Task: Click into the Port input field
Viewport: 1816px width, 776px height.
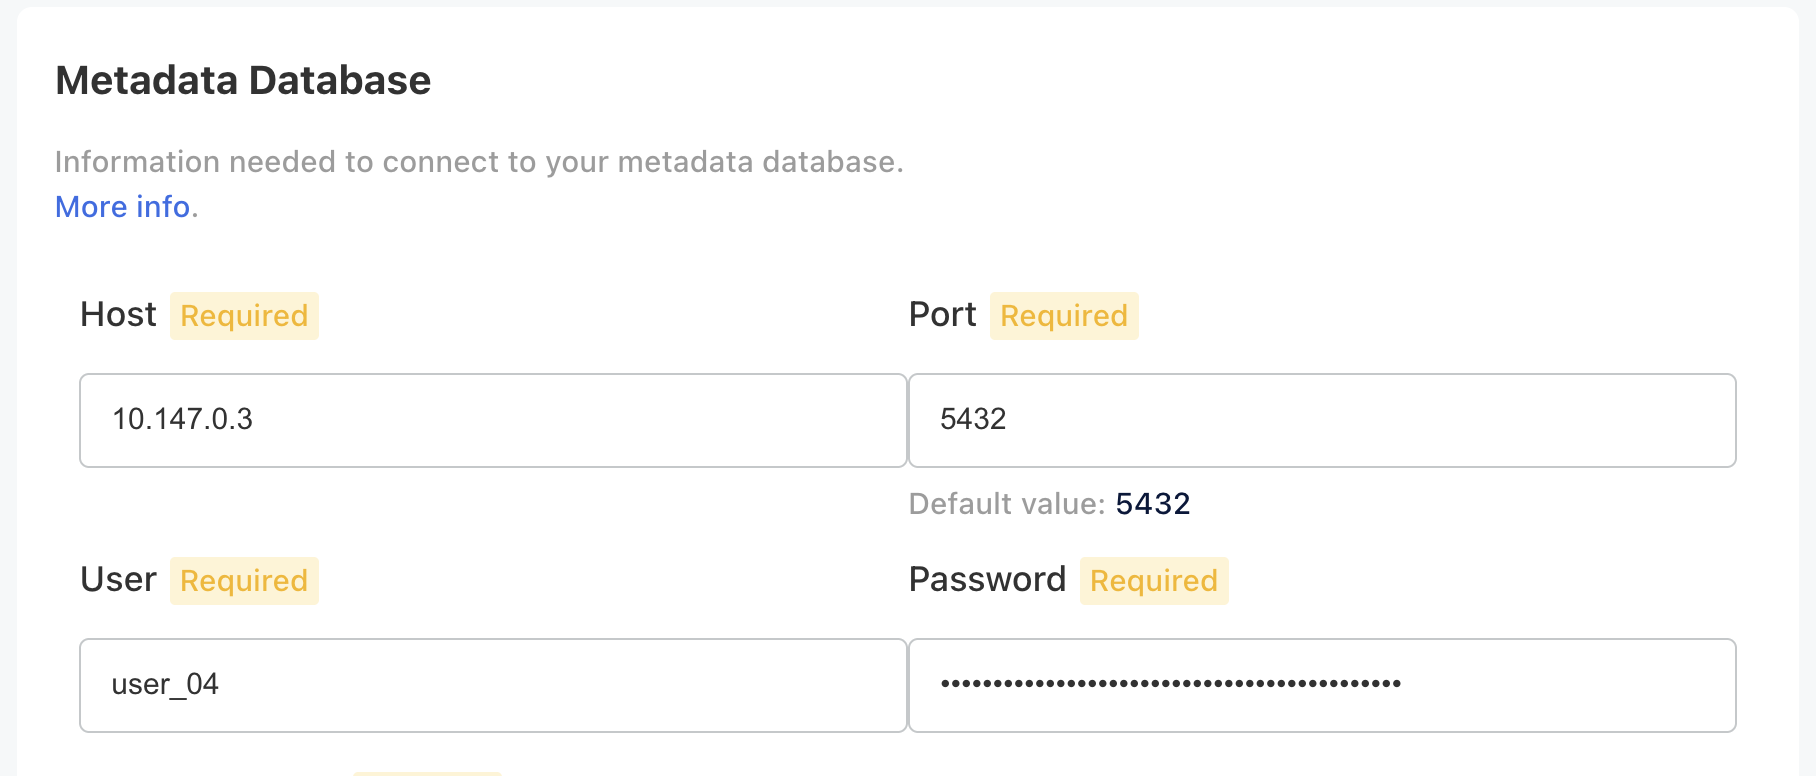Action: (1320, 420)
